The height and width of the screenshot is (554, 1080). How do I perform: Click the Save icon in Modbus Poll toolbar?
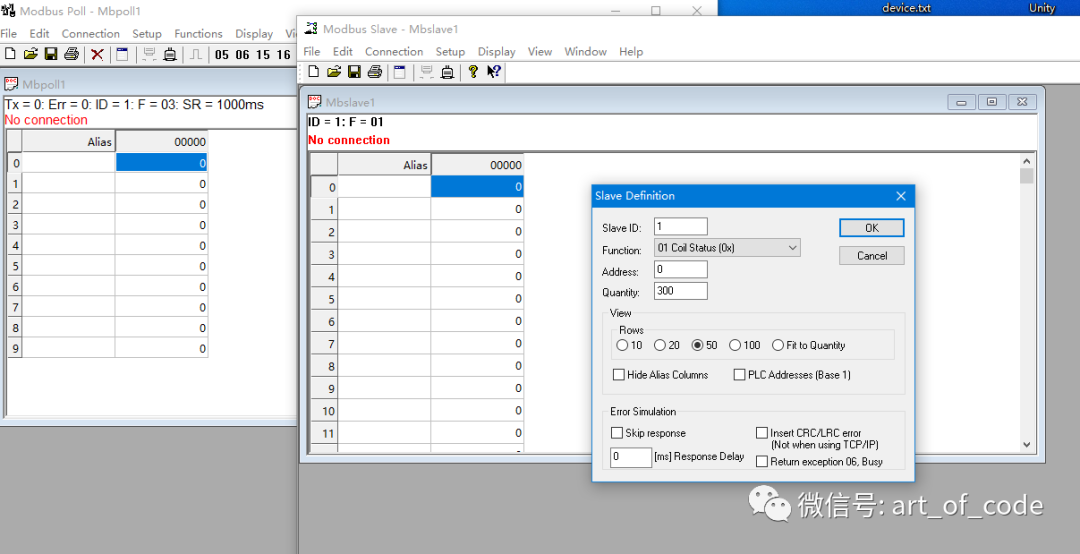pyautogui.click(x=50, y=54)
